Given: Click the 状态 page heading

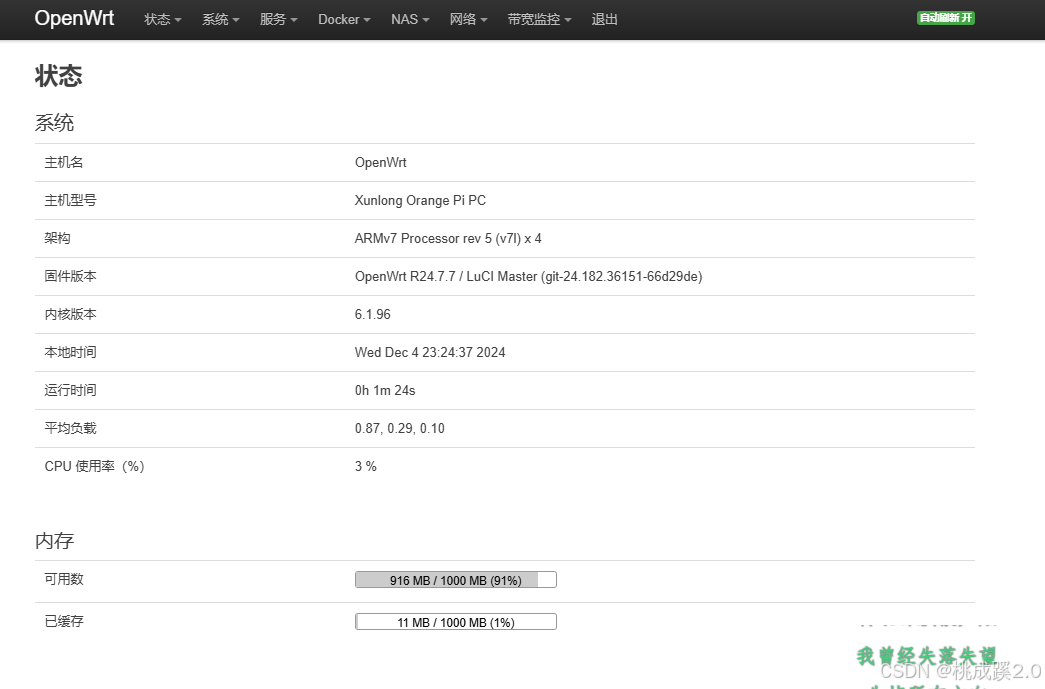Looking at the screenshot, I should point(59,76).
